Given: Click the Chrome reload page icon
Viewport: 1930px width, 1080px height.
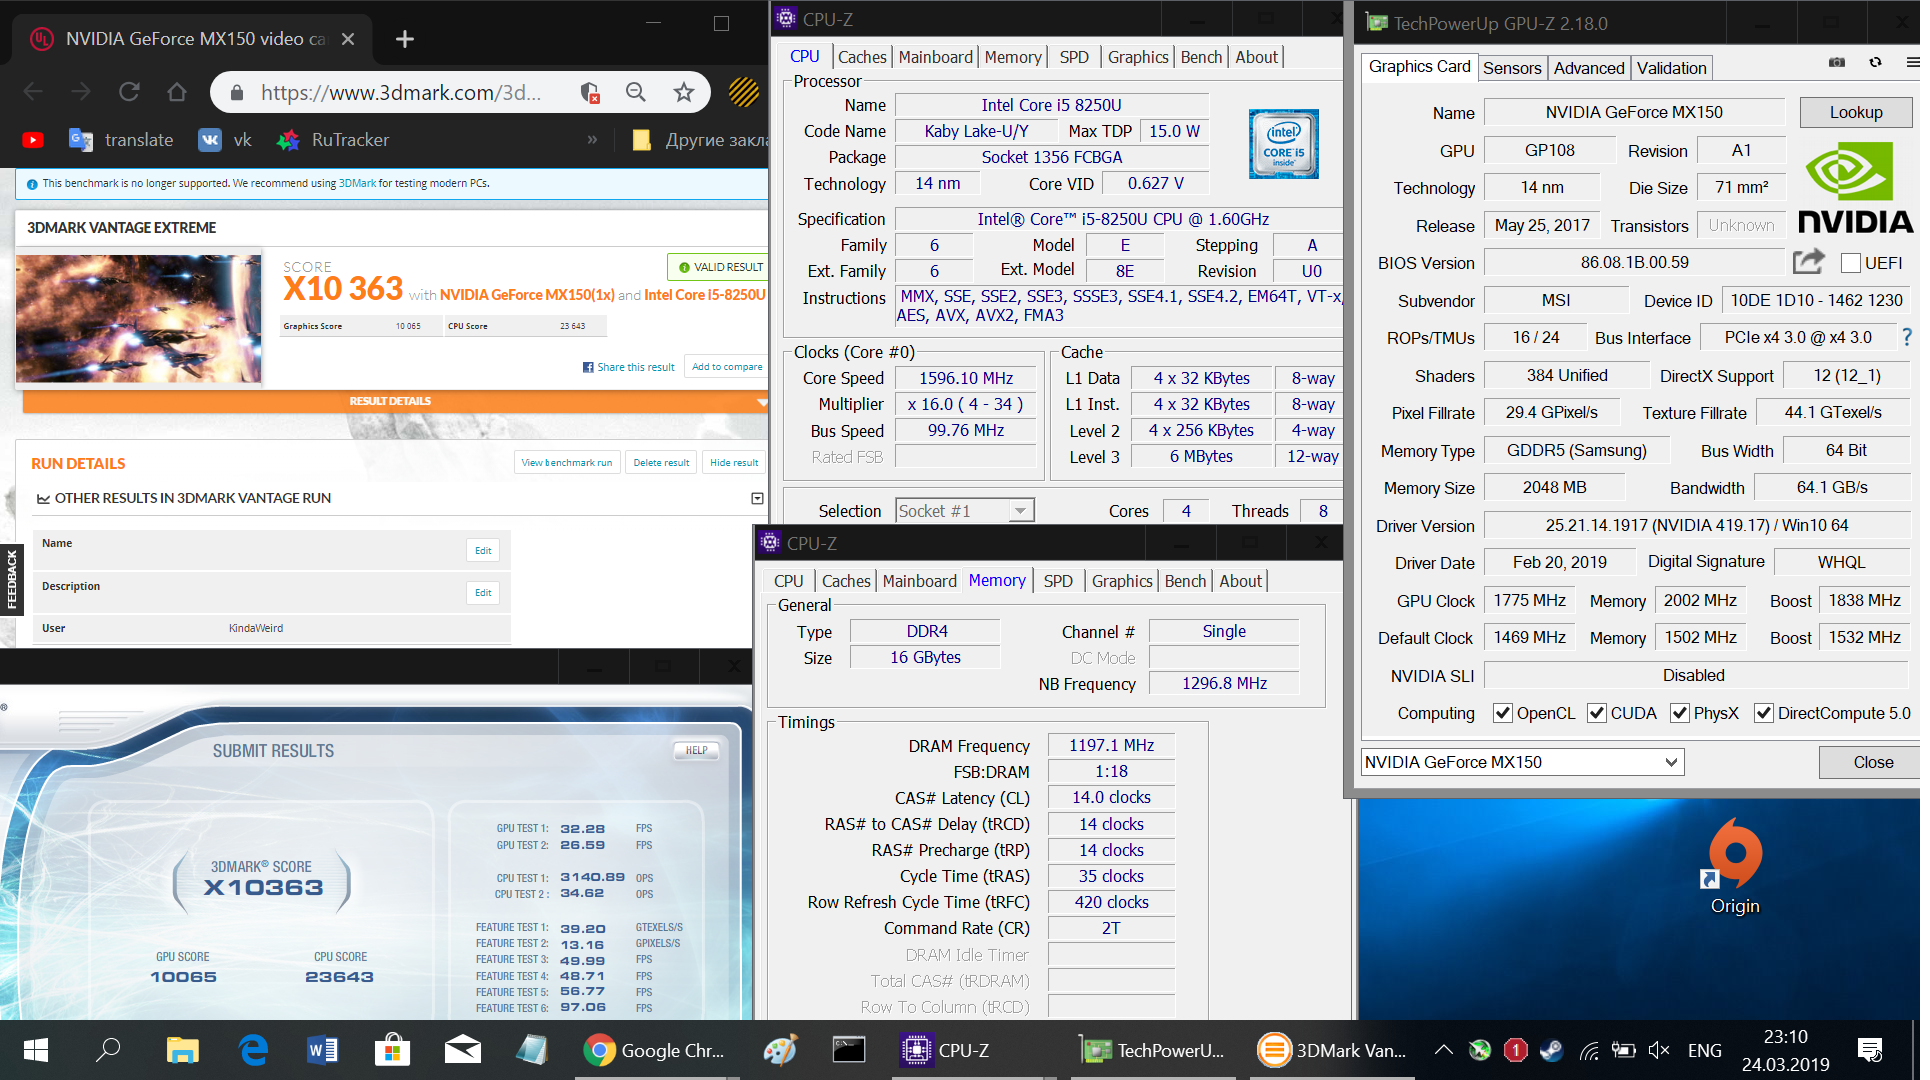Looking at the screenshot, I should [x=129, y=92].
